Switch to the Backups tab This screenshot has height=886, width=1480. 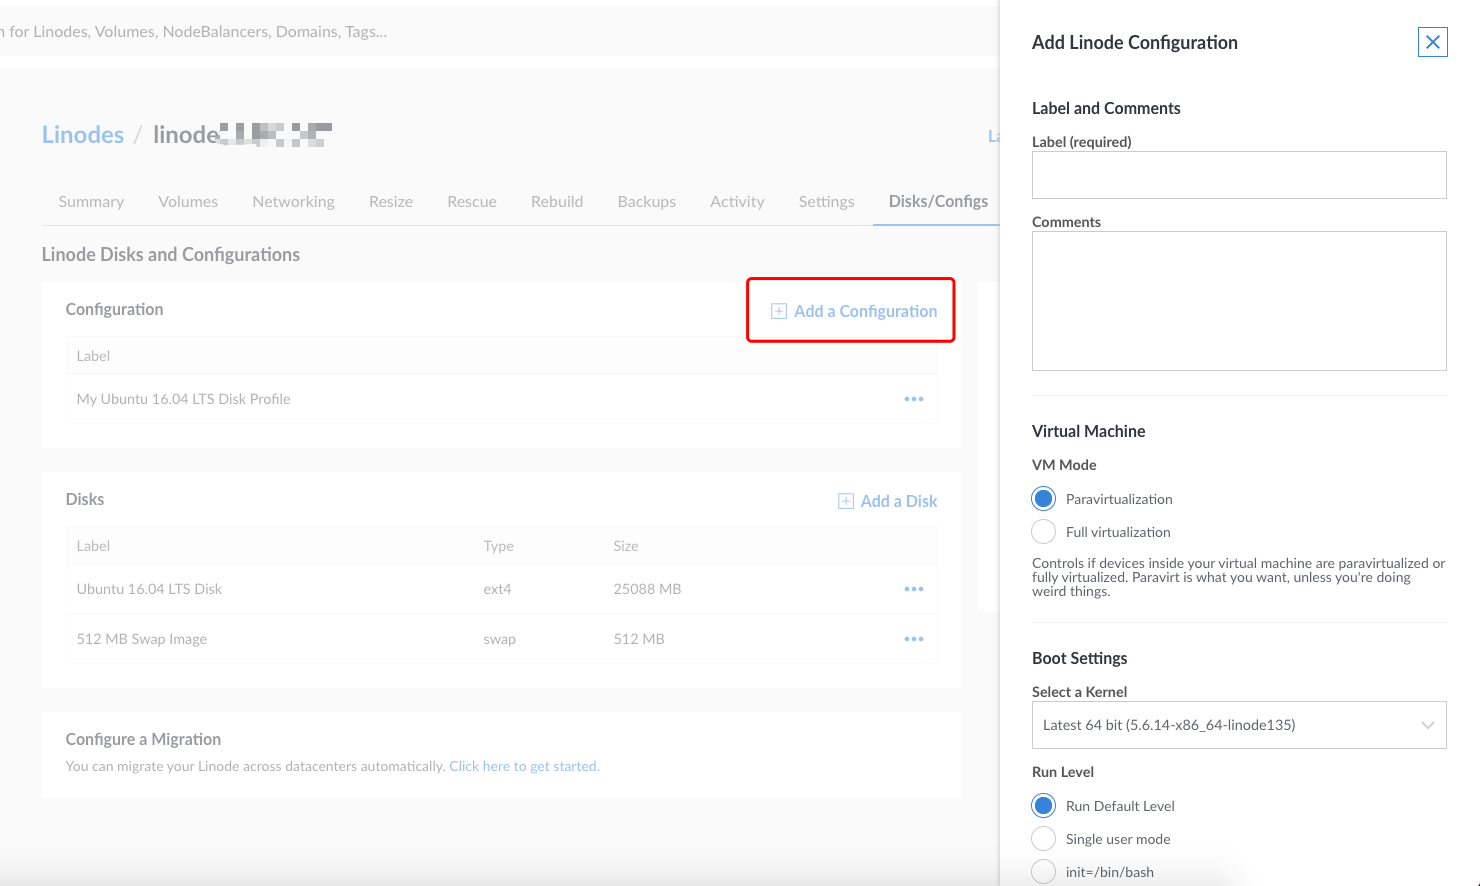tap(646, 201)
